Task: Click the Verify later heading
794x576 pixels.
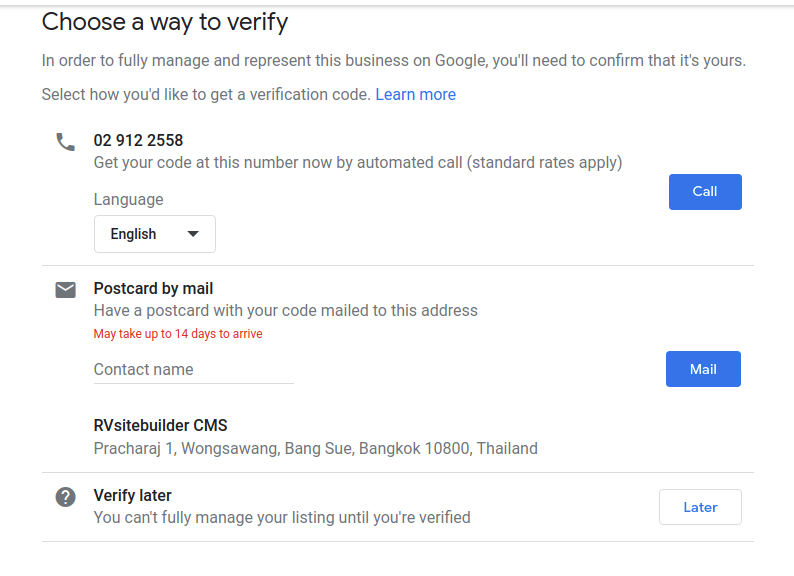Action: tap(133, 495)
